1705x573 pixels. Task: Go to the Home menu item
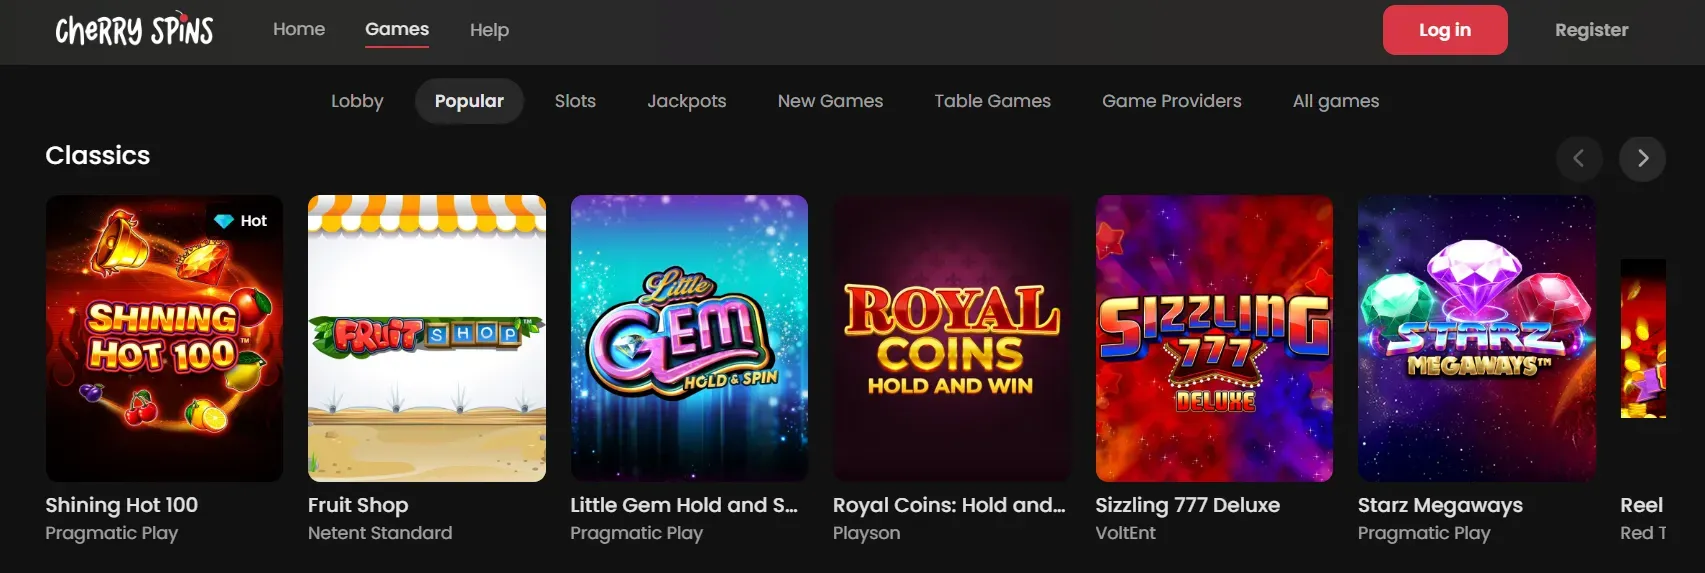(299, 29)
